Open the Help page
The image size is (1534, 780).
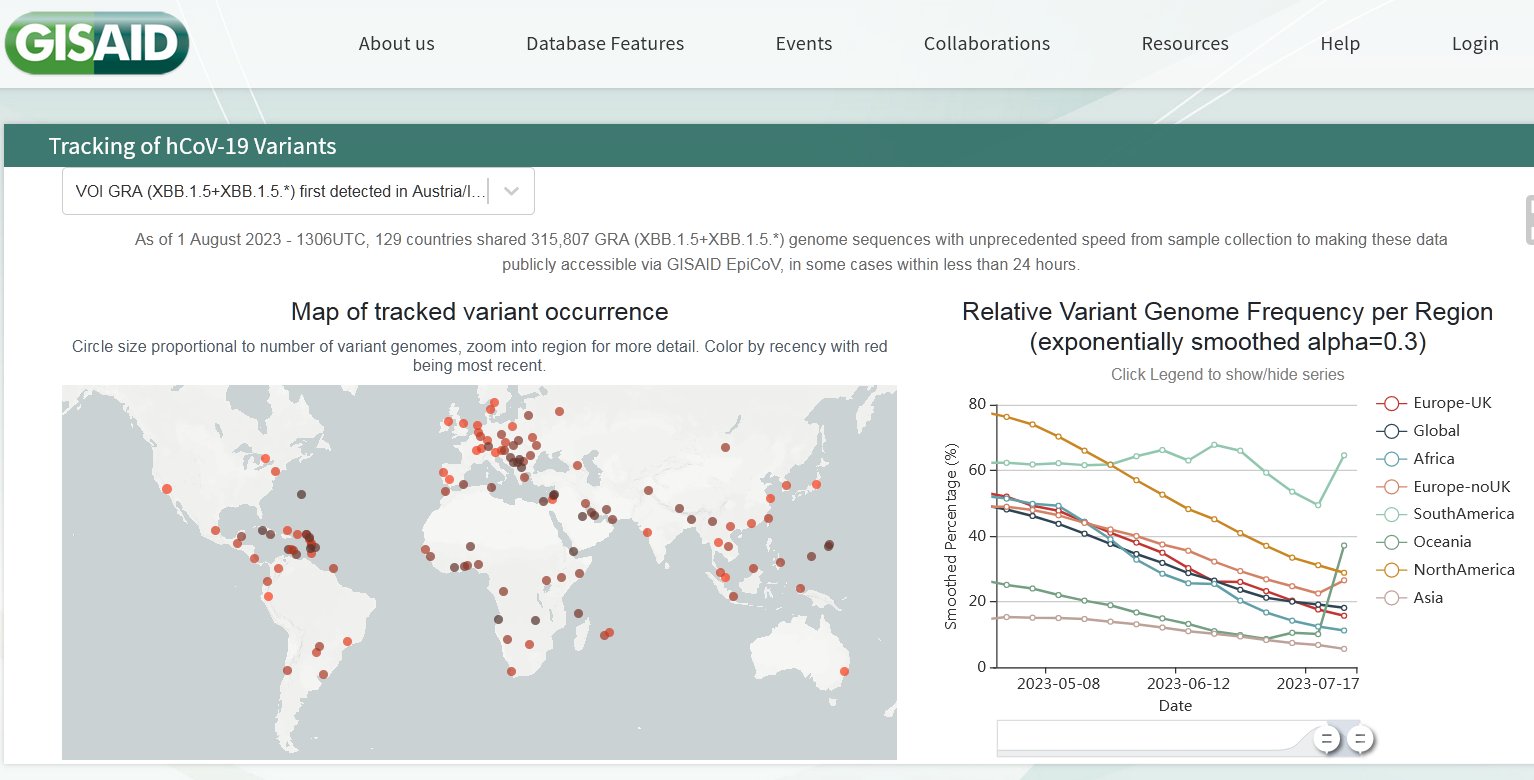pyautogui.click(x=1340, y=44)
